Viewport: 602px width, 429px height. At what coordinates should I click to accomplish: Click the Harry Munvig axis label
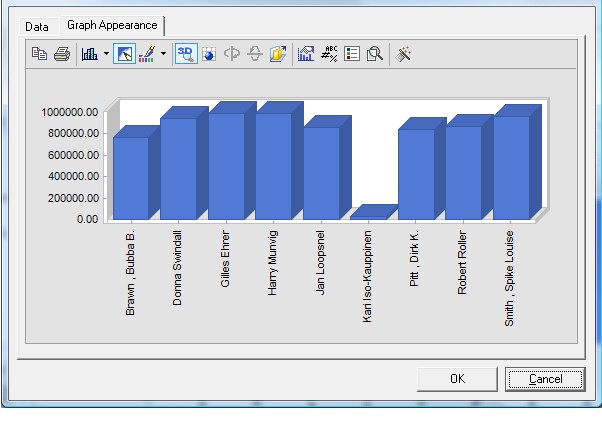click(x=272, y=263)
